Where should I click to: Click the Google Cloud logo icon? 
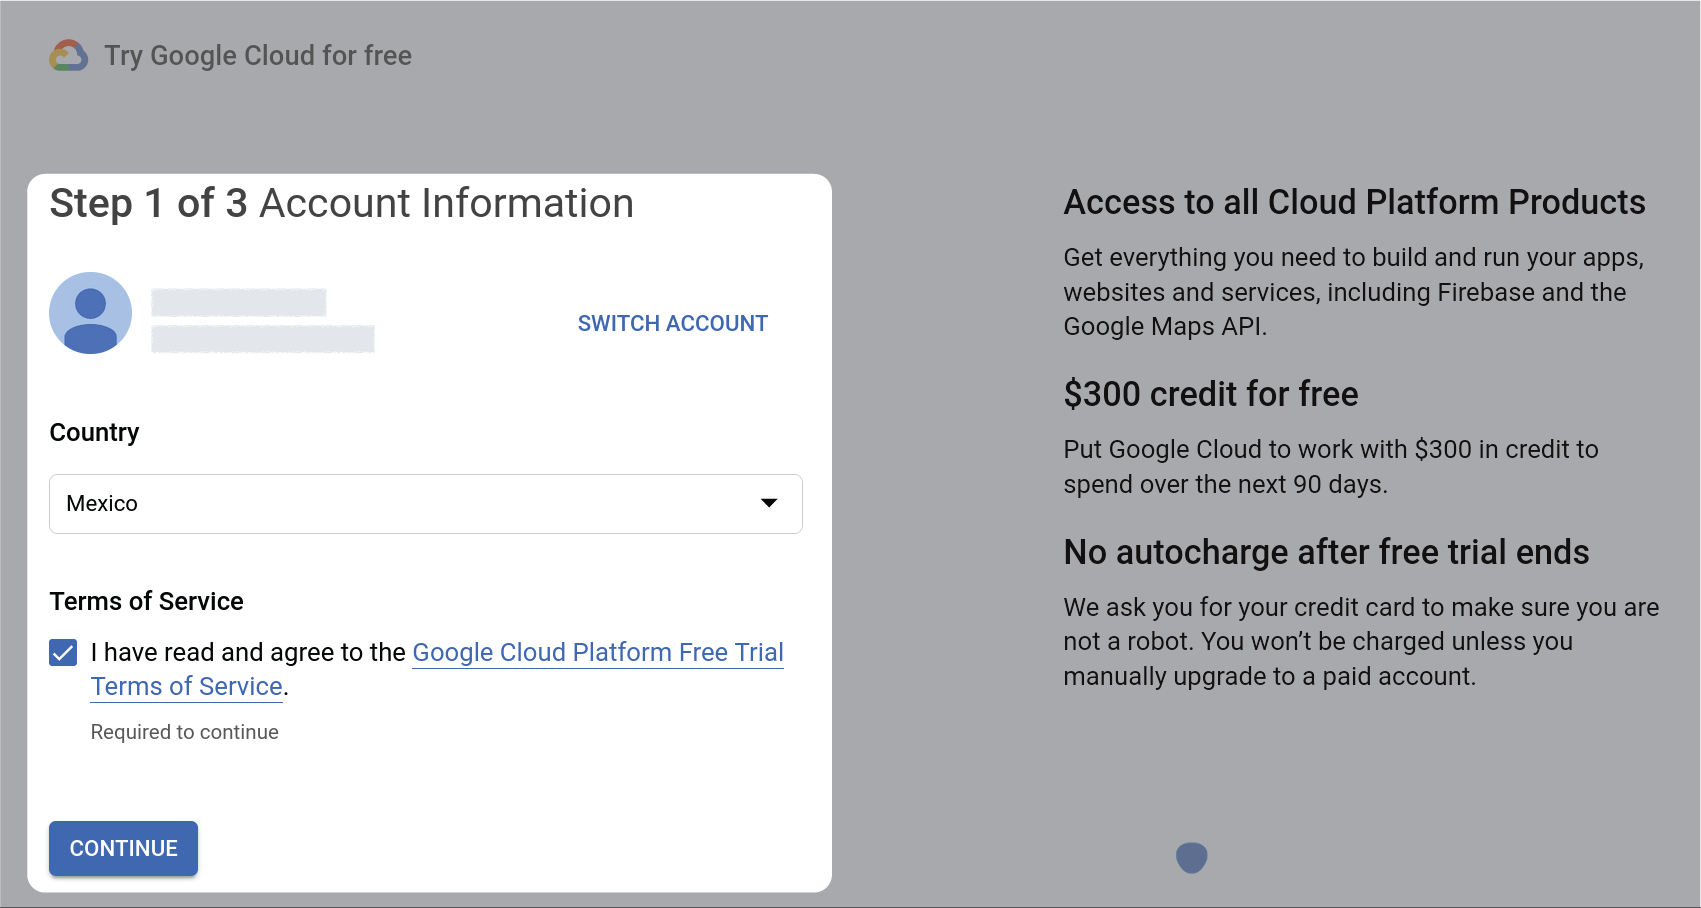click(x=69, y=56)
